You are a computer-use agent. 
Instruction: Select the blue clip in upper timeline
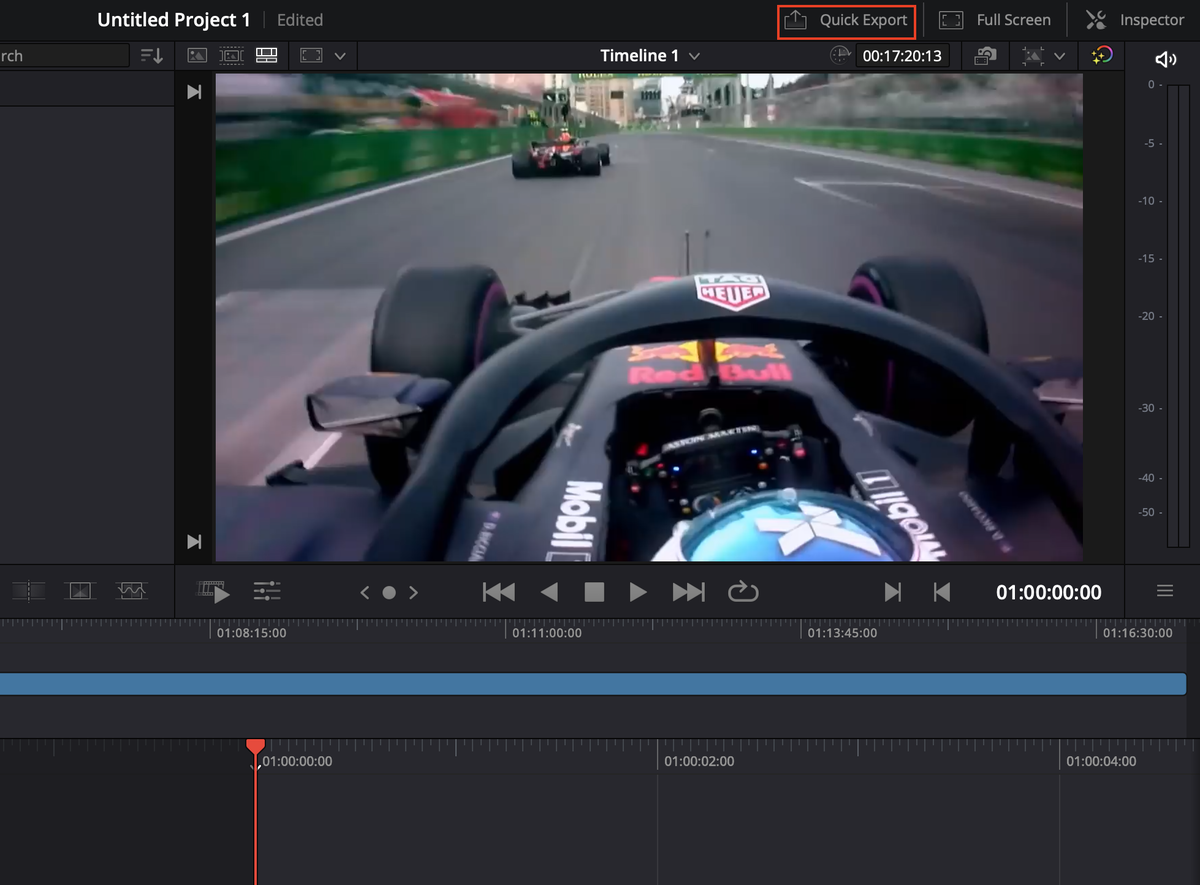coord(593,684)
